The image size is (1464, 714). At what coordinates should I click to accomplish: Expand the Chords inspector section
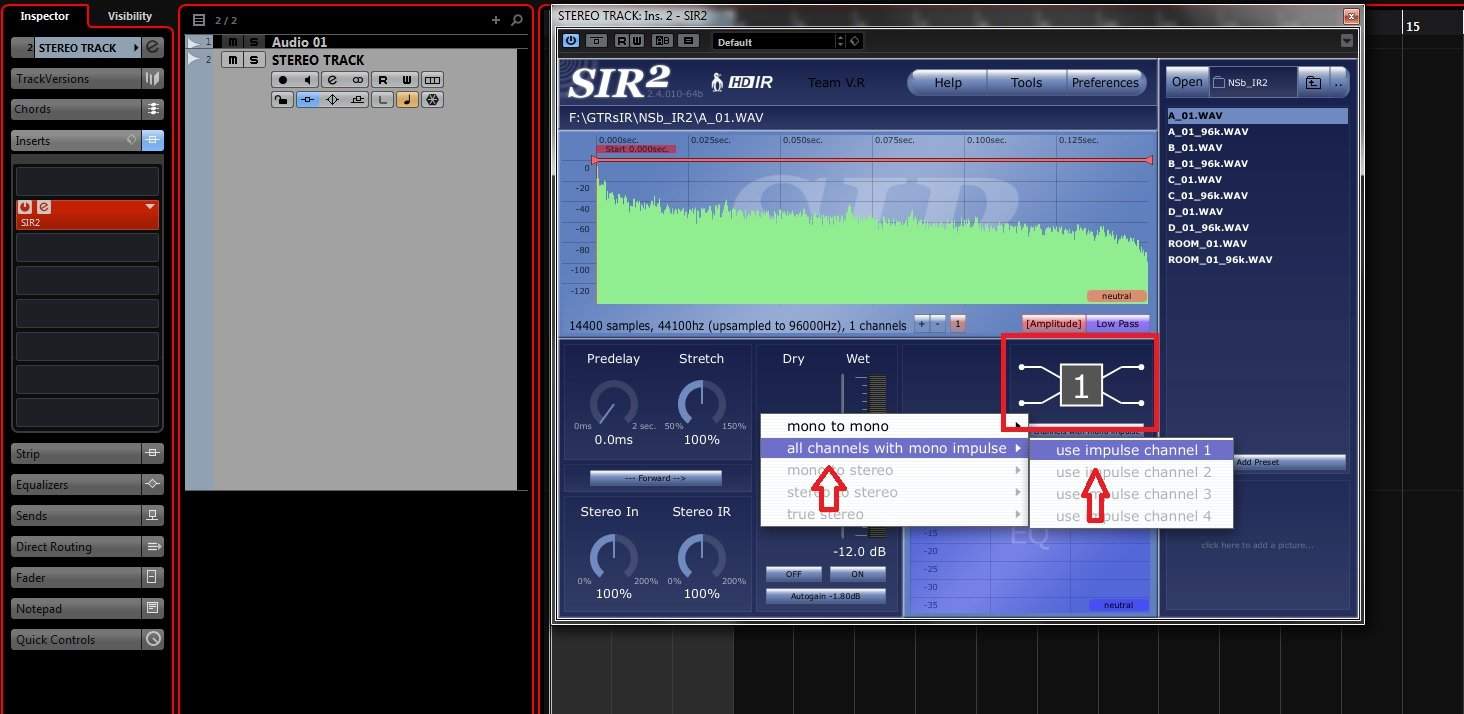[76, 109]
